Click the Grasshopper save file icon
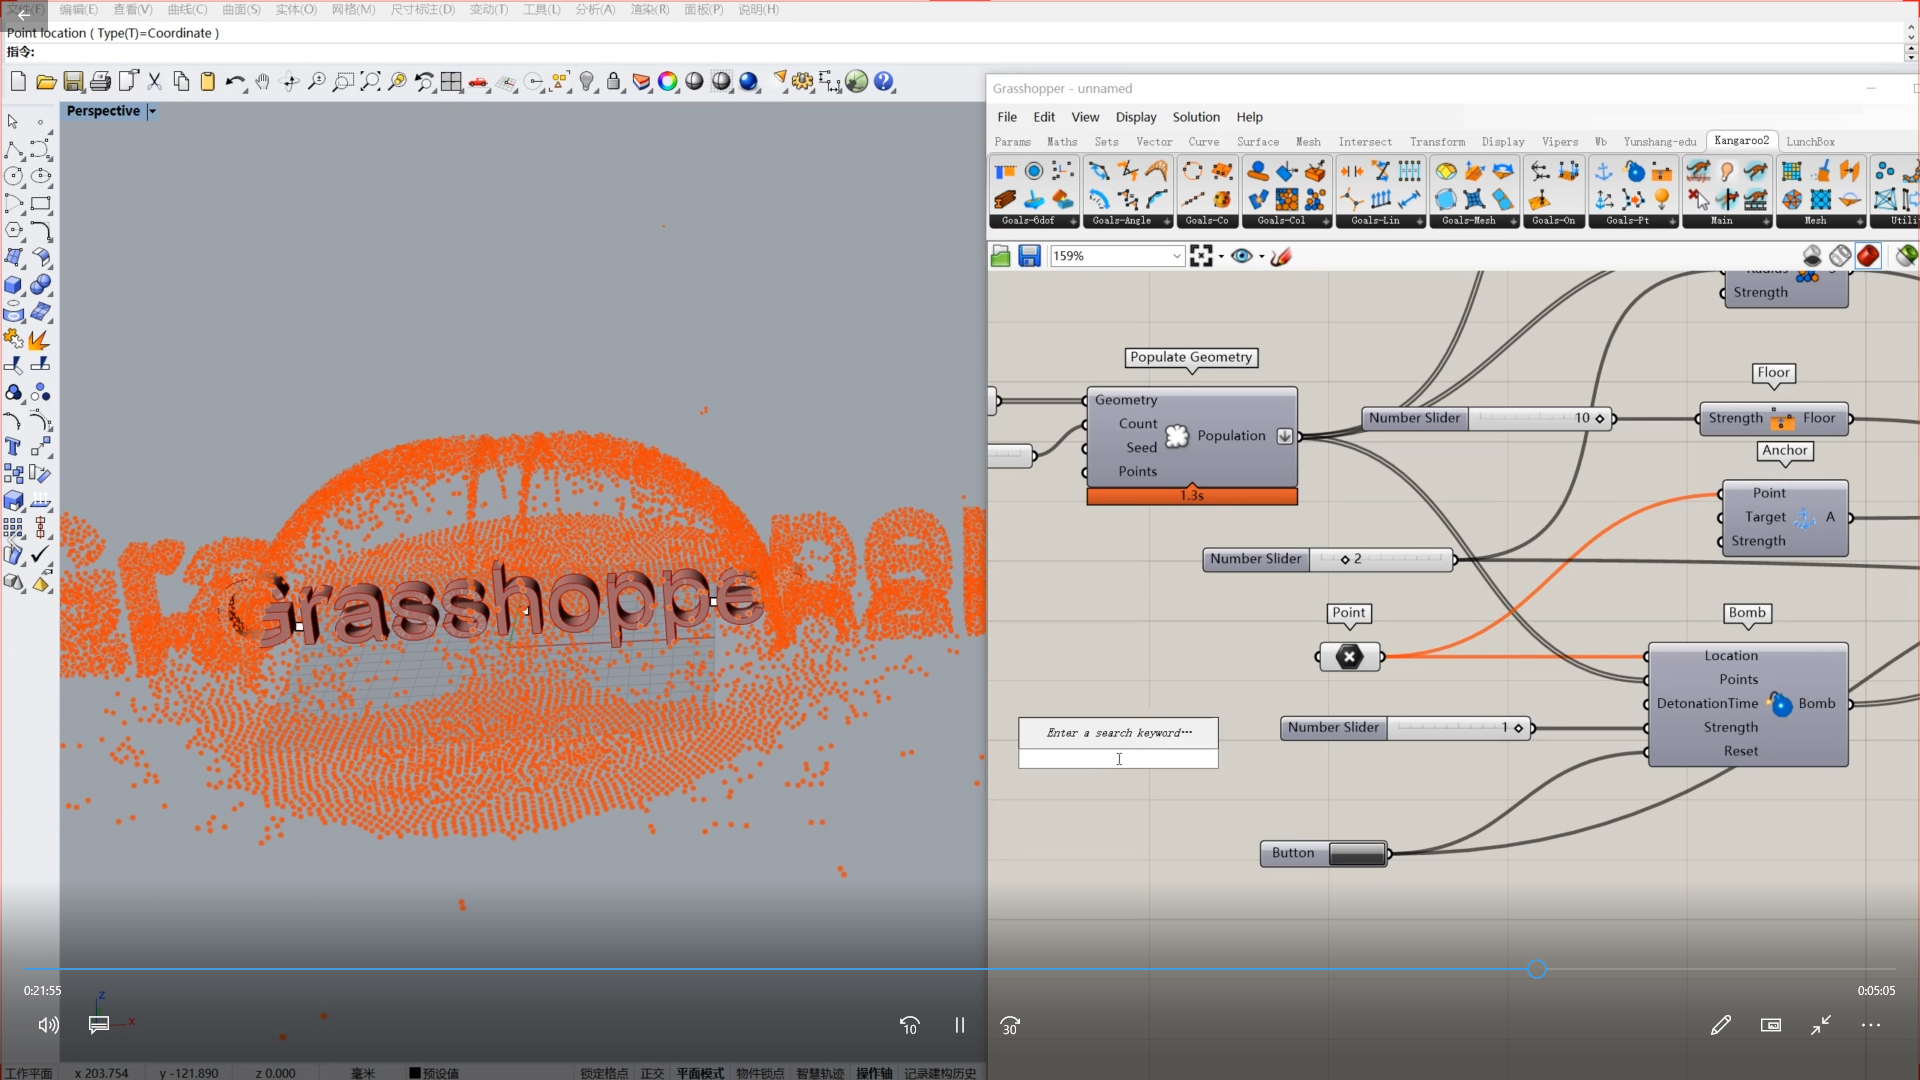1920x1080 pixels. click(1029, 257)
